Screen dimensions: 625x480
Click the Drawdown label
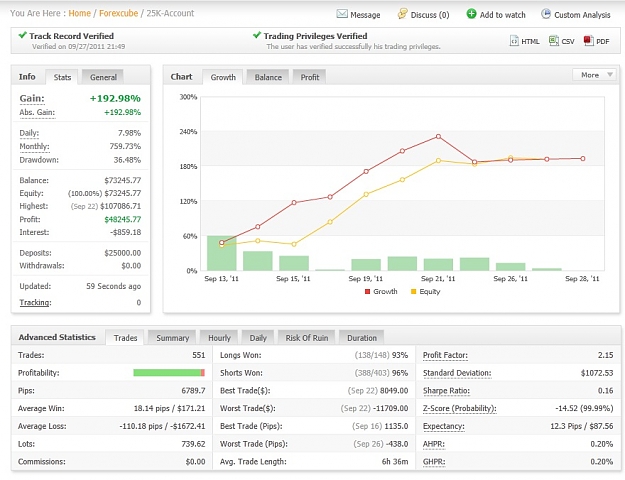pos(39,160)
